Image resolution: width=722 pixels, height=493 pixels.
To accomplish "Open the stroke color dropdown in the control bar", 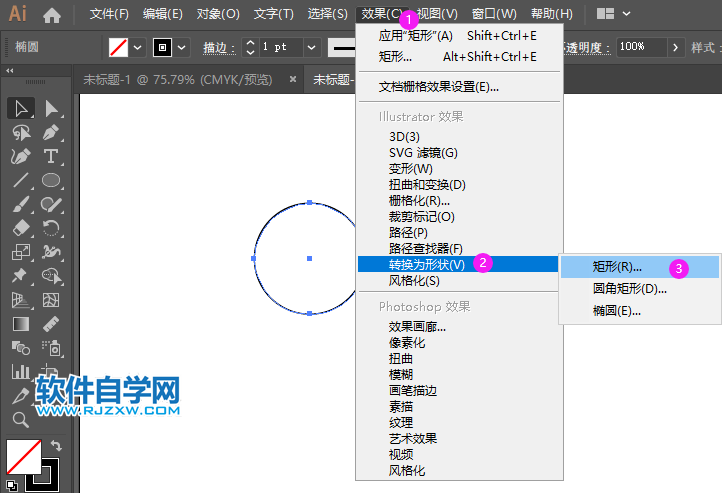I will pyautogui.click(x=181, y=47).
